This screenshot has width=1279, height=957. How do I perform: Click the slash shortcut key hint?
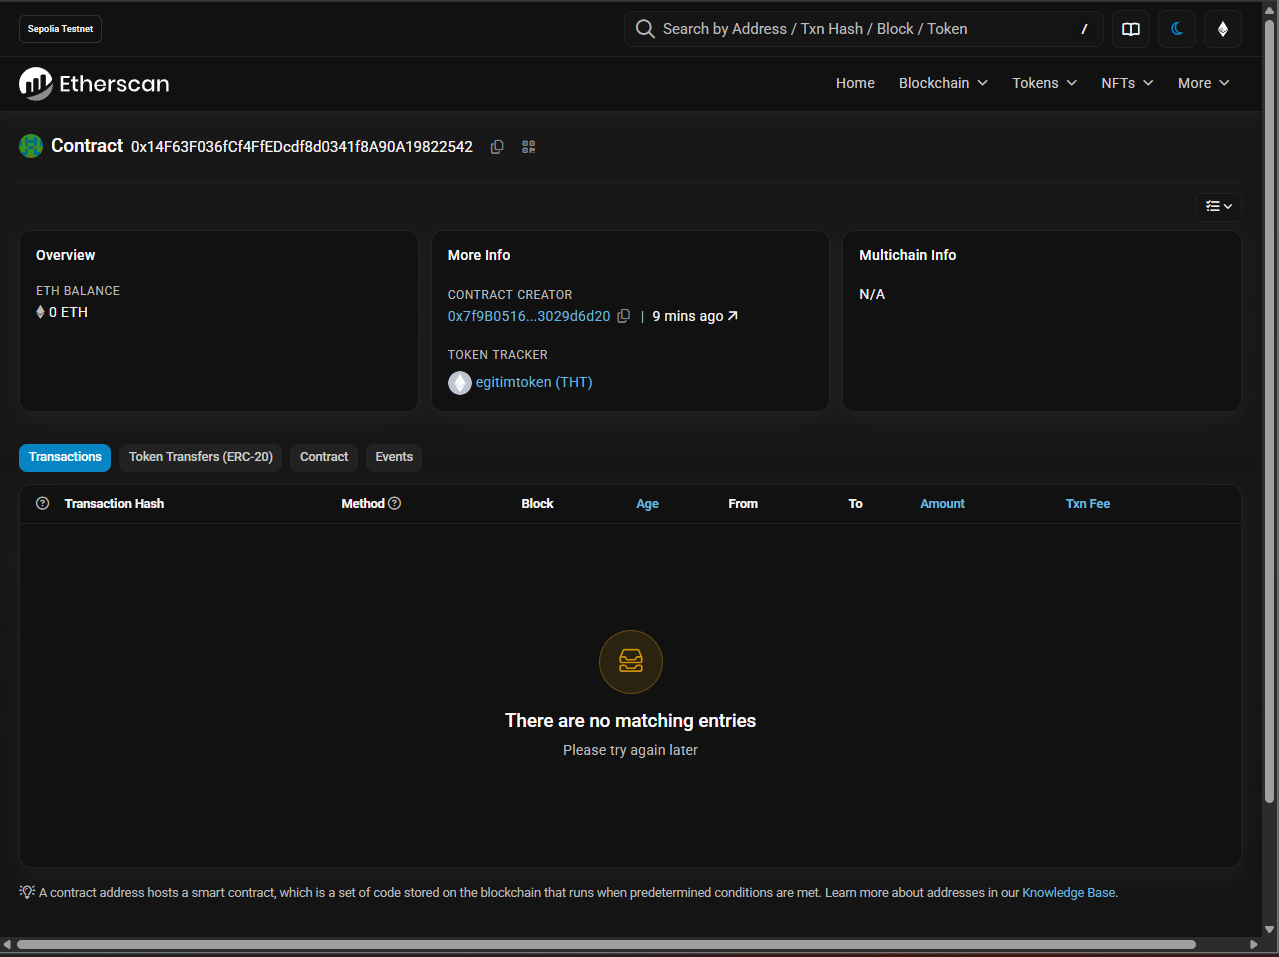pos(1084,29)
